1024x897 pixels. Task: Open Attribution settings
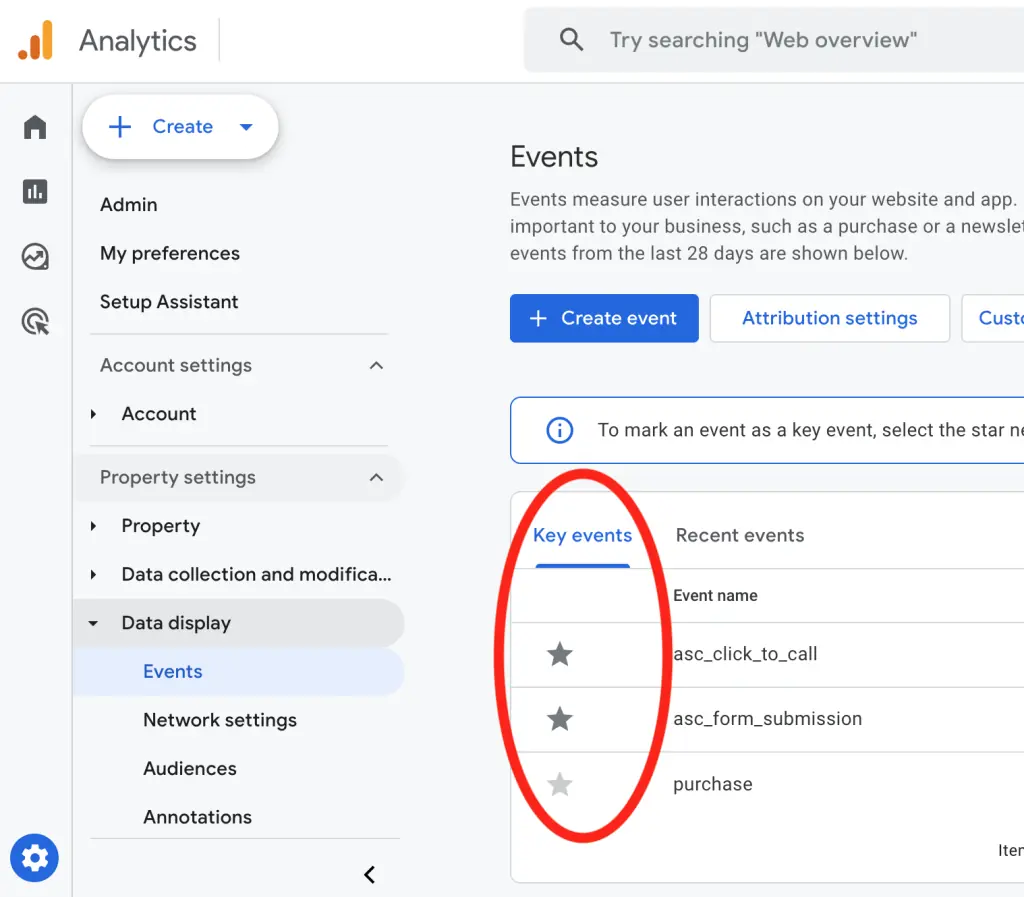(829, 318)
